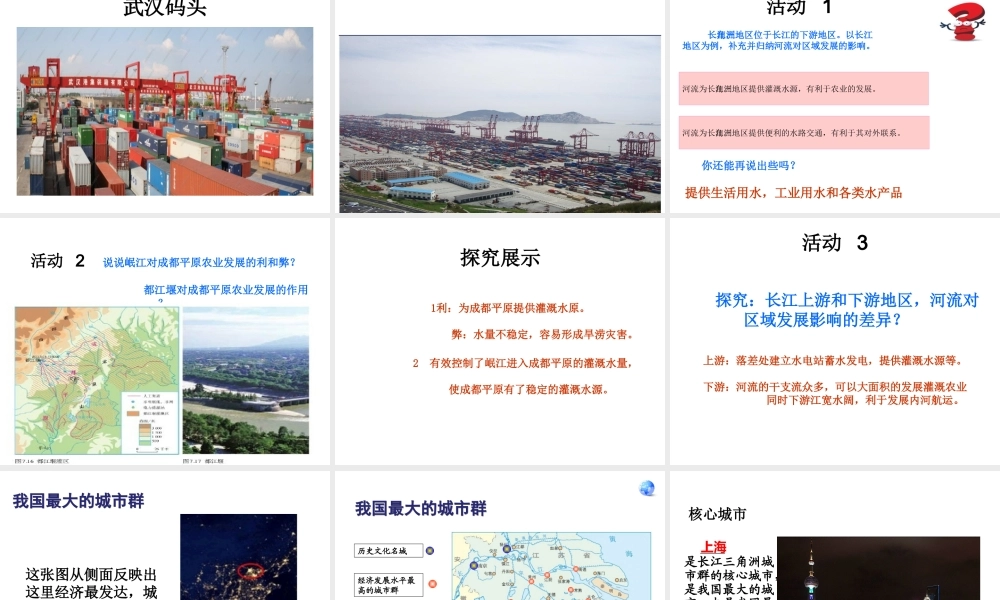Viewport: 1000px width, 600px height.
Task: Click the text 这张图从侧面反映出
Action: (91, 574)
